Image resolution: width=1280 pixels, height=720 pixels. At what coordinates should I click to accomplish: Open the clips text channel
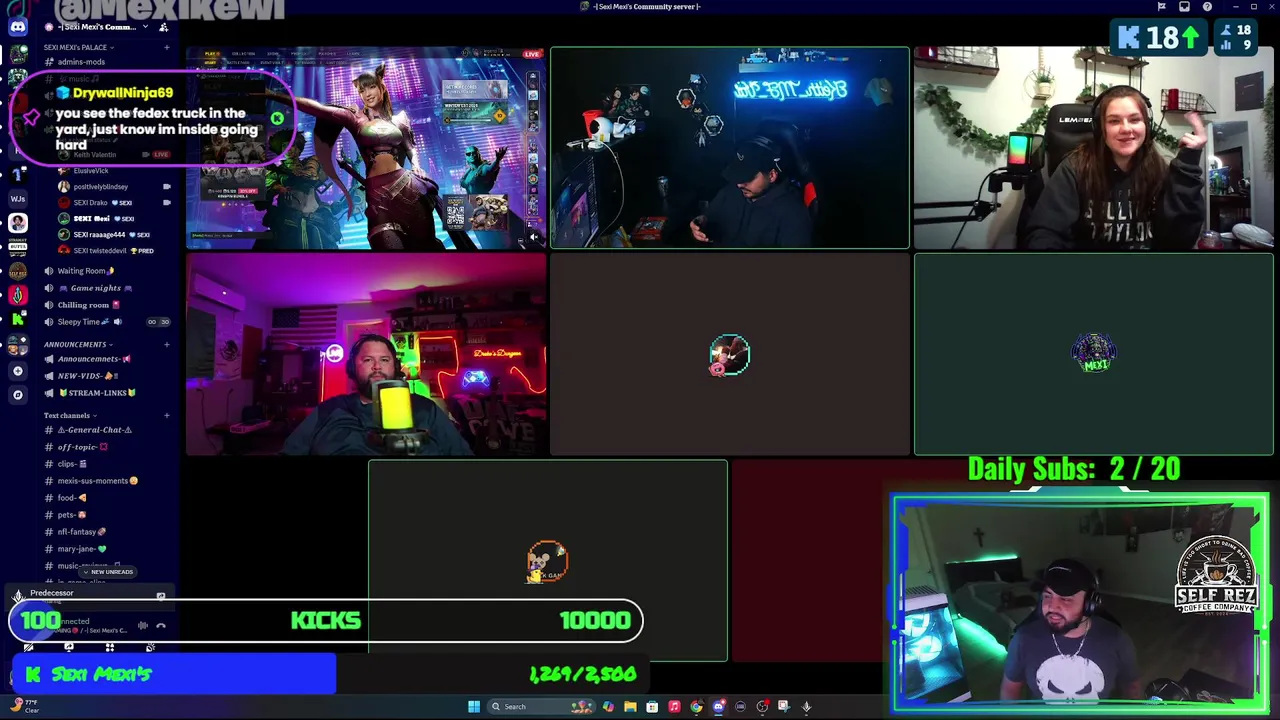tap(106, 464)
